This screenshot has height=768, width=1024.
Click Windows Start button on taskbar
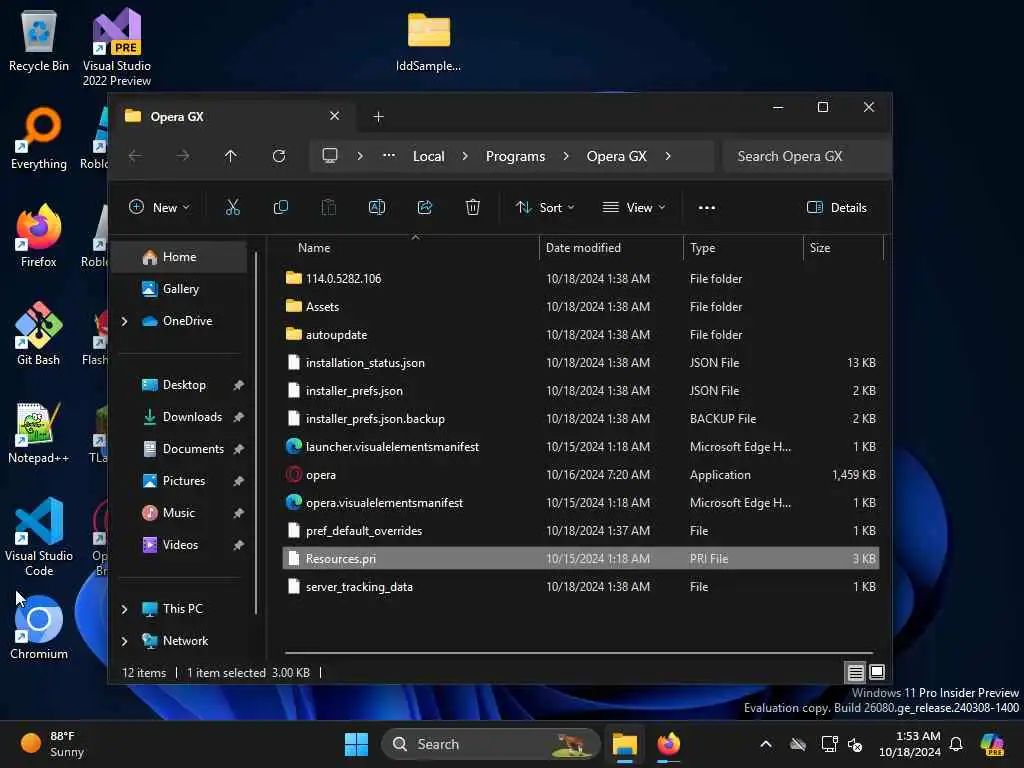[357, 744]
